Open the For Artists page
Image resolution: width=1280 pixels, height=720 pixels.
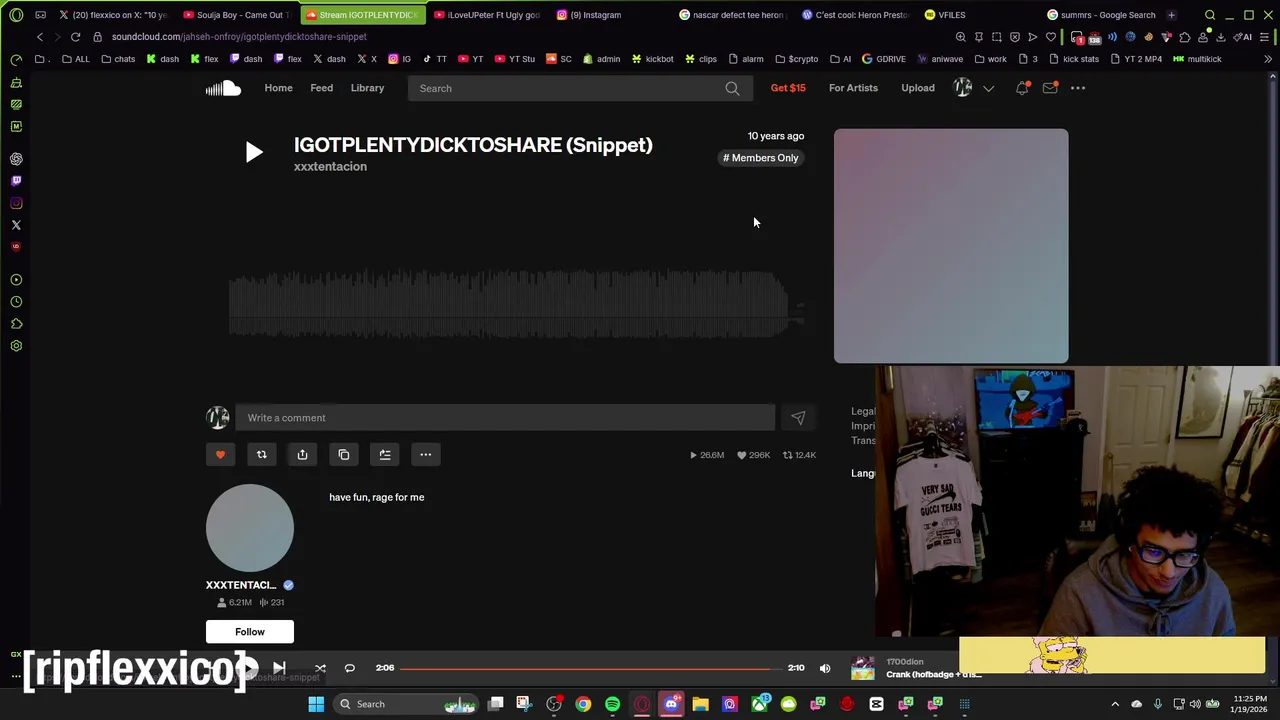coord(853,88)
